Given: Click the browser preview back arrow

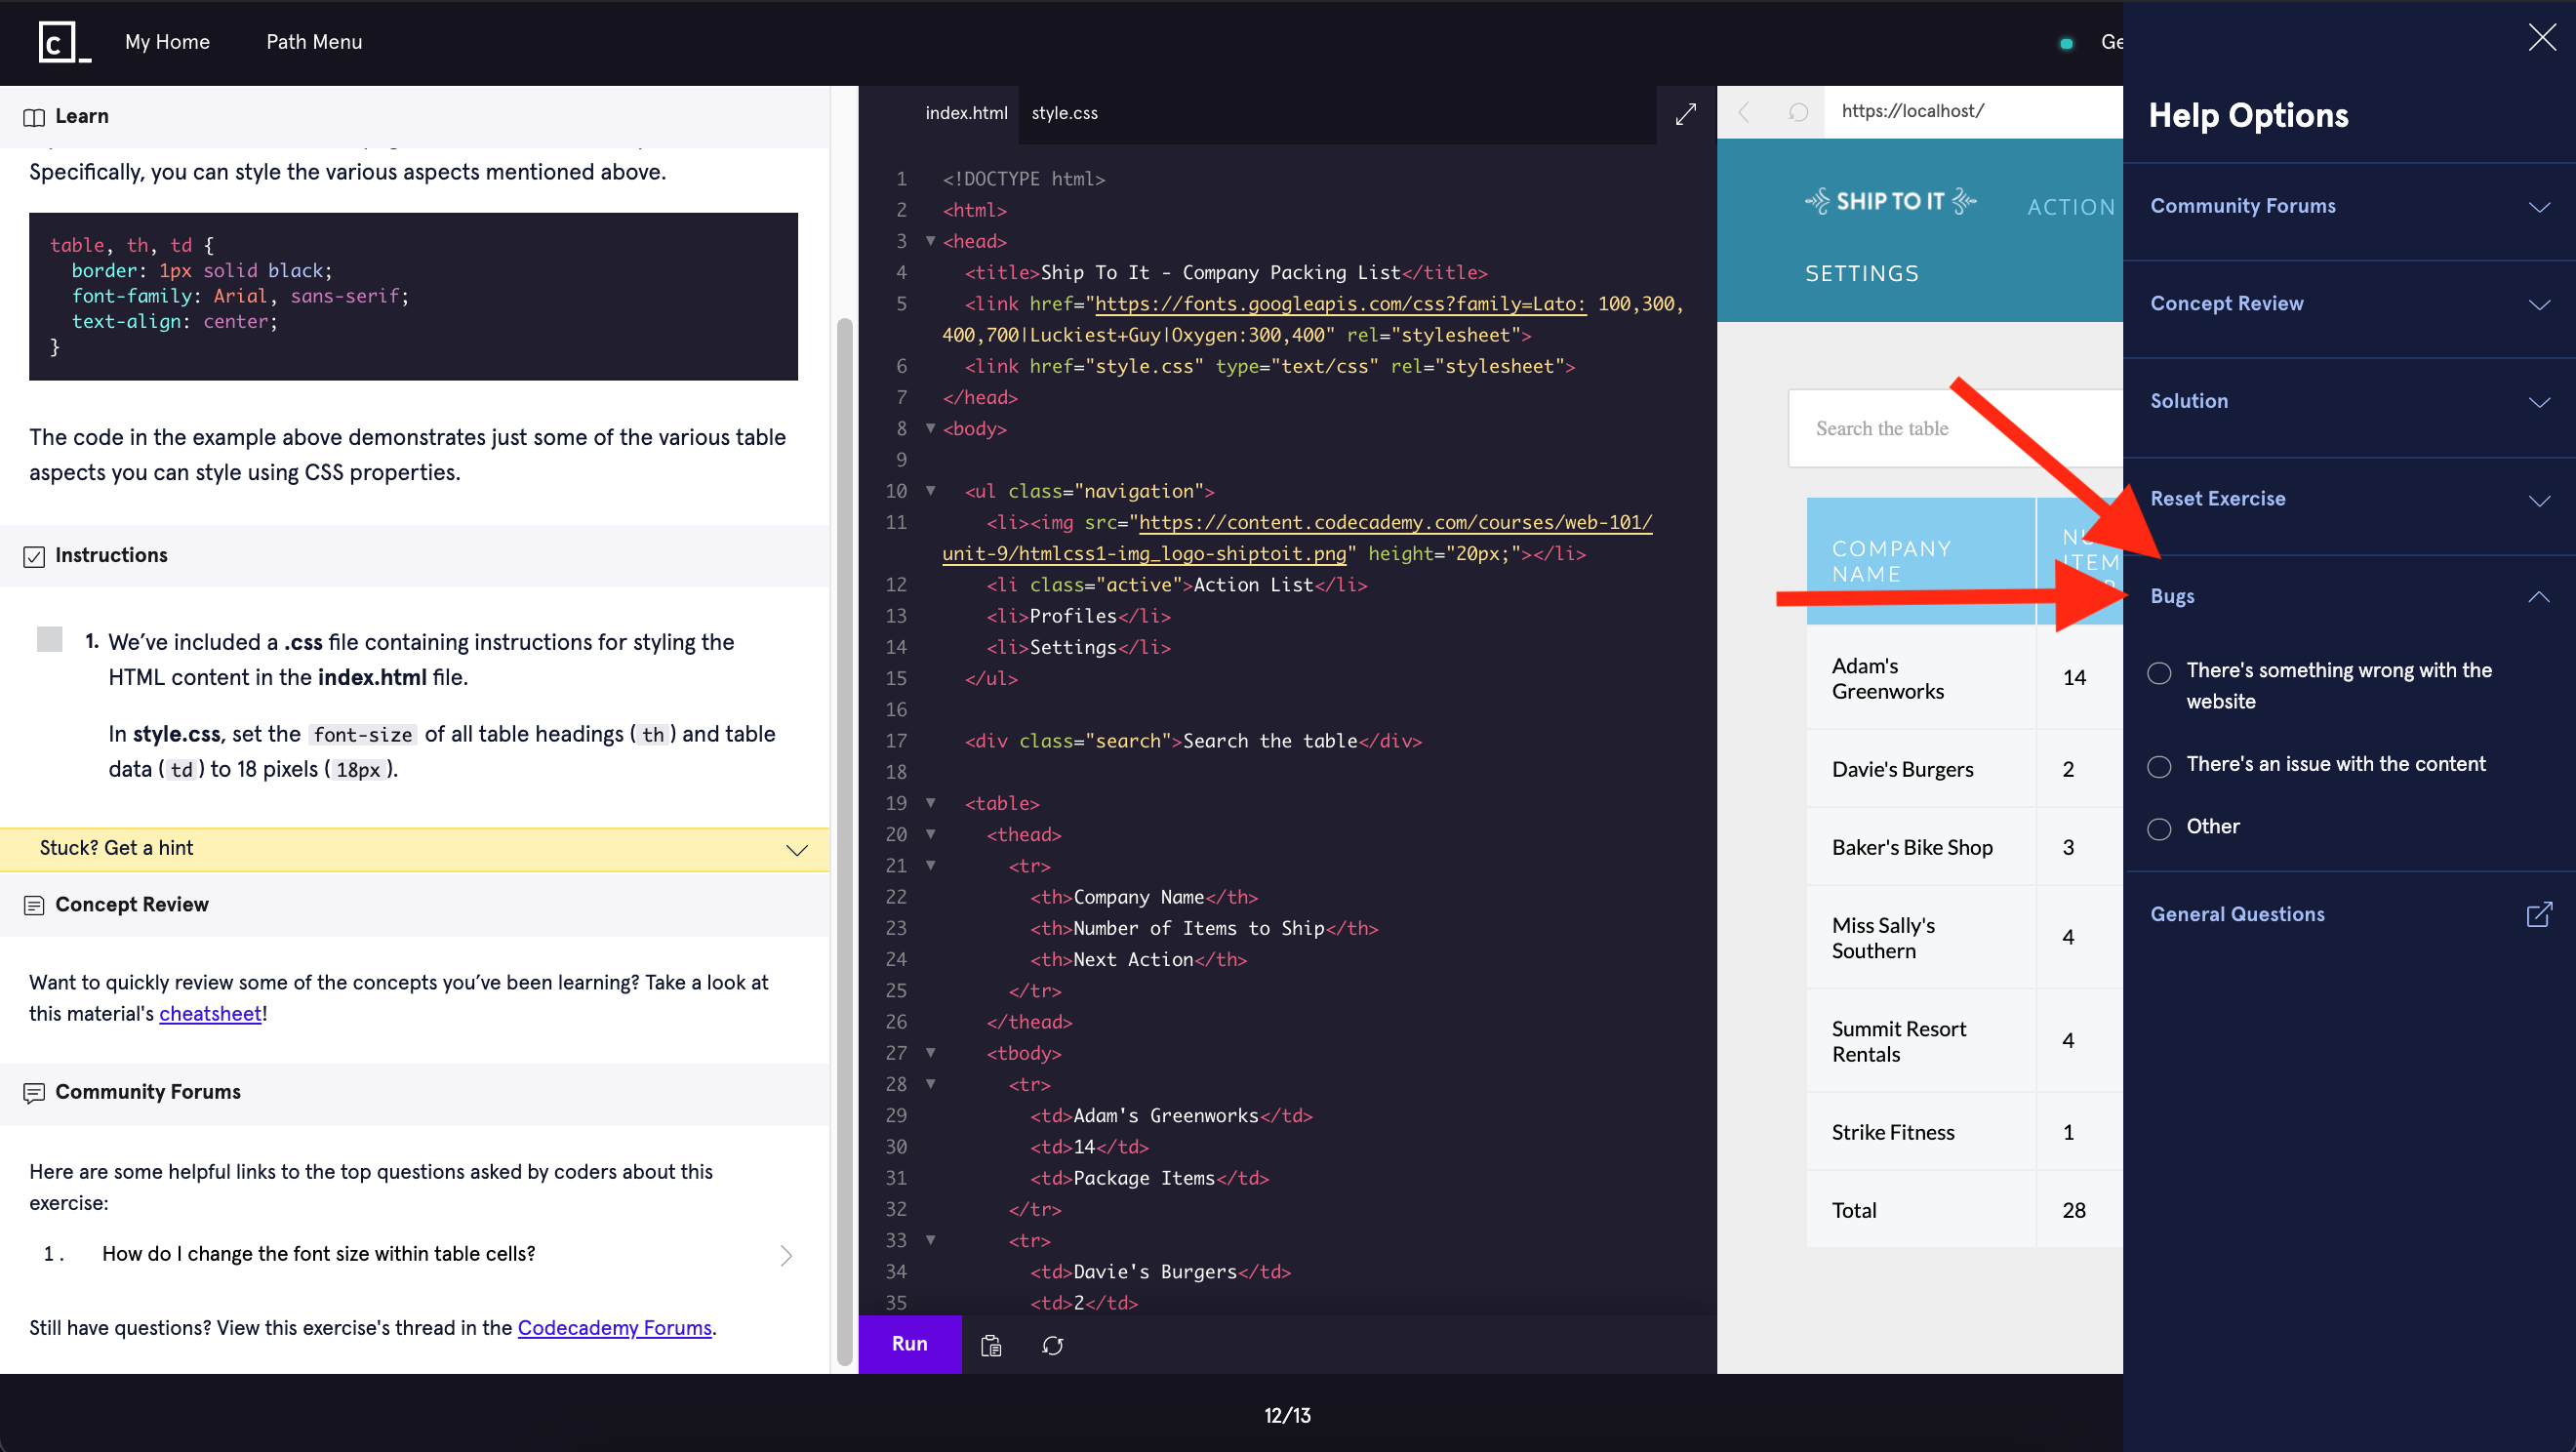Looking at the screenshot, I should (1745, 112).
